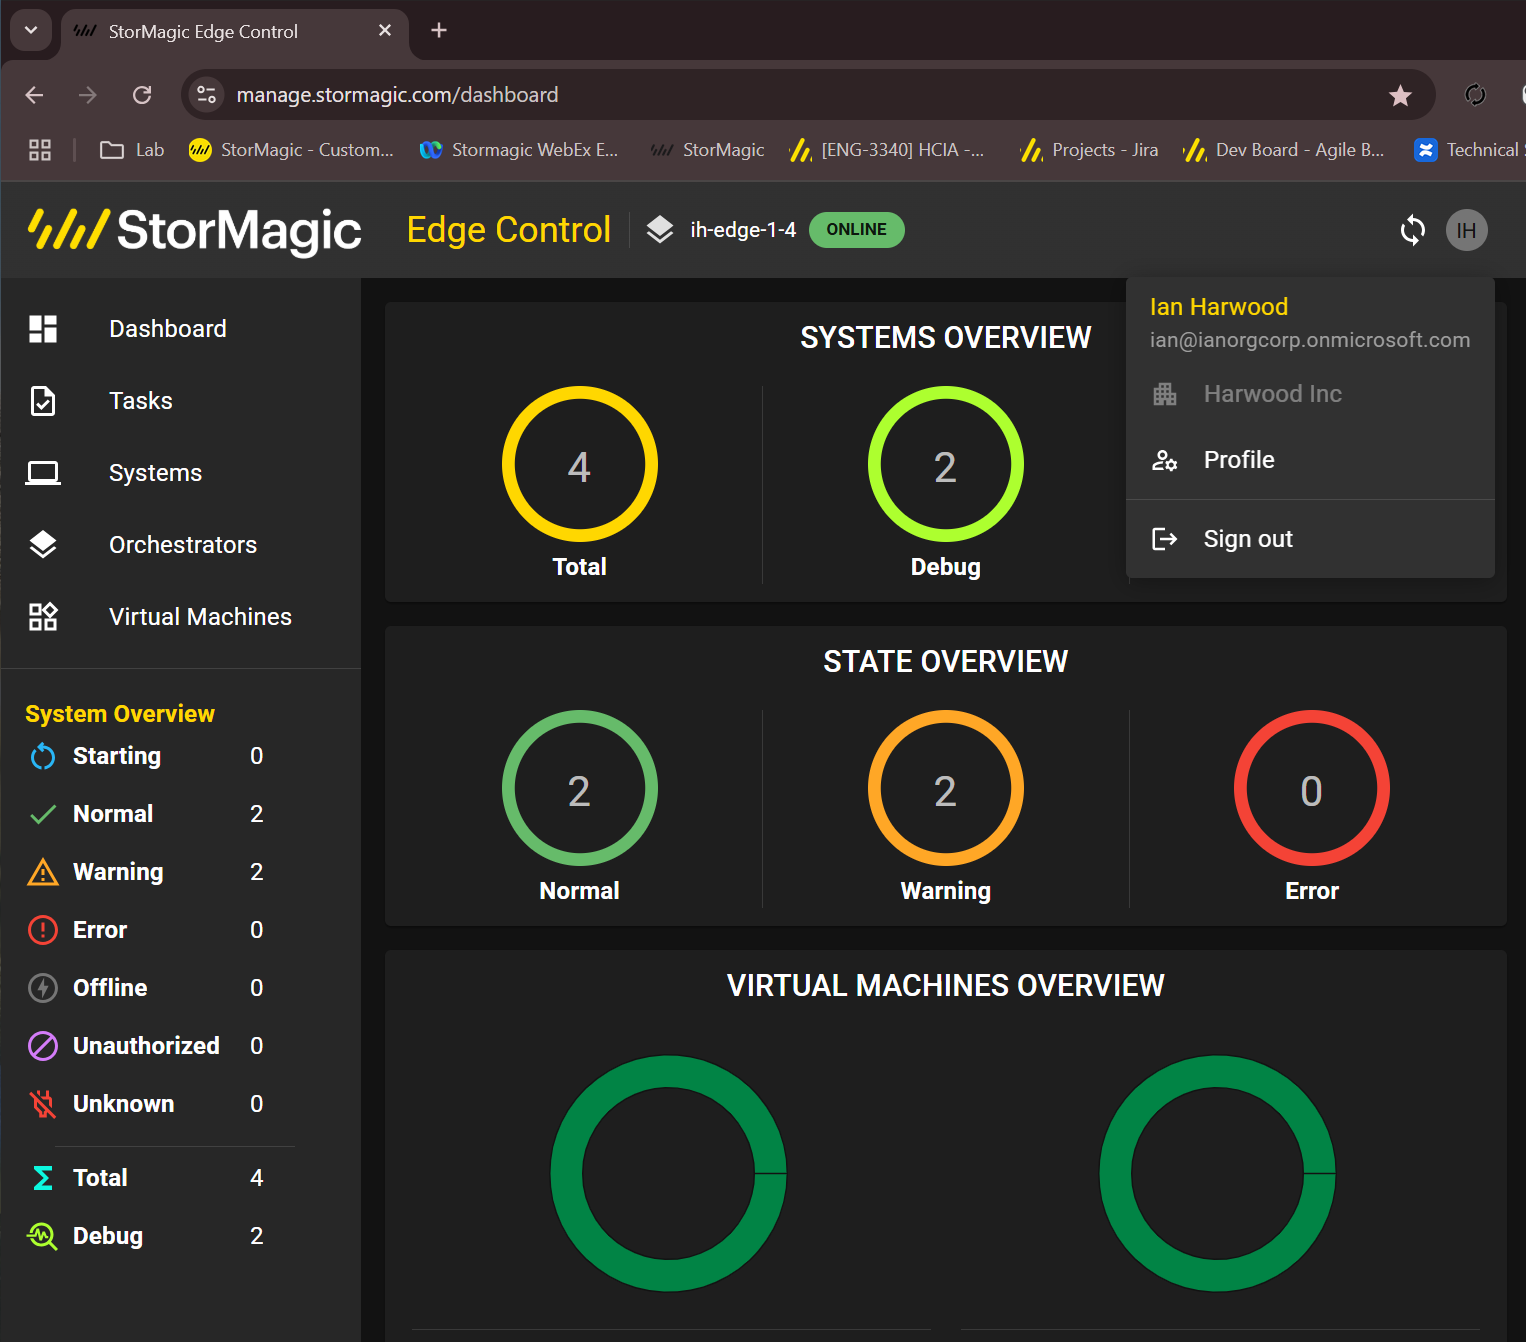Image resolution: width=1526 pixels, height=1342 pixels.
Task: Click the Profile person-gear icon
Action: (x=1165, y=460)
